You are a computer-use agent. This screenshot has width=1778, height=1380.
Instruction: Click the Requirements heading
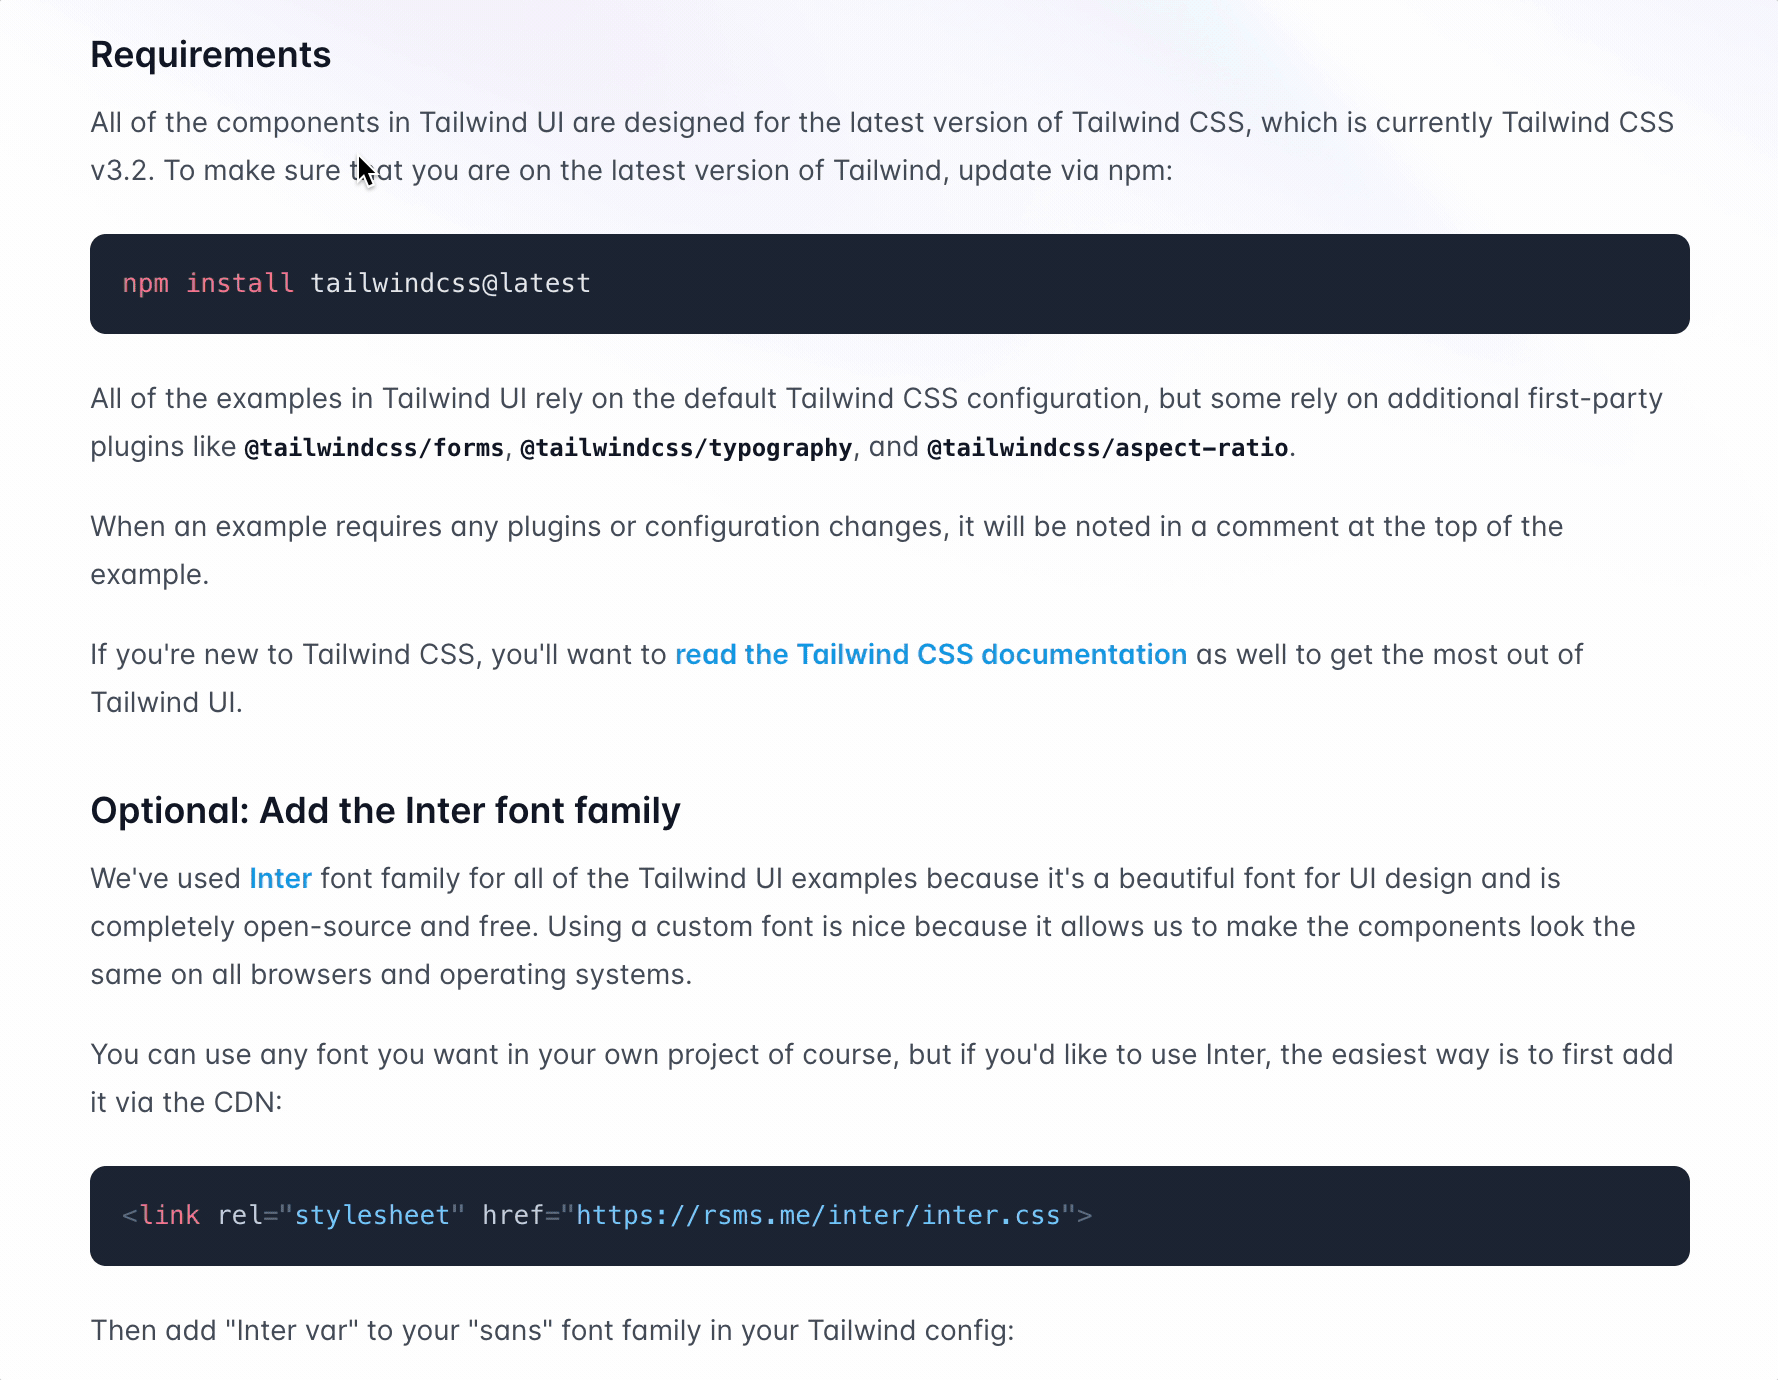click(210, 55)
